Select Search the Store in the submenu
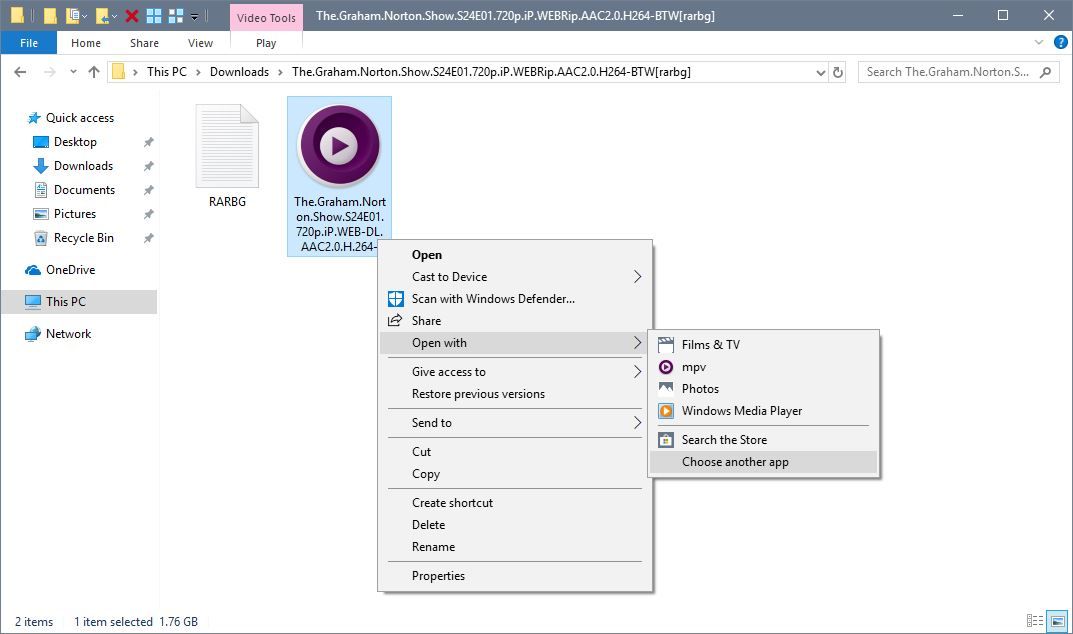This screenshot has width=1073, height=634. coord(764,440)
